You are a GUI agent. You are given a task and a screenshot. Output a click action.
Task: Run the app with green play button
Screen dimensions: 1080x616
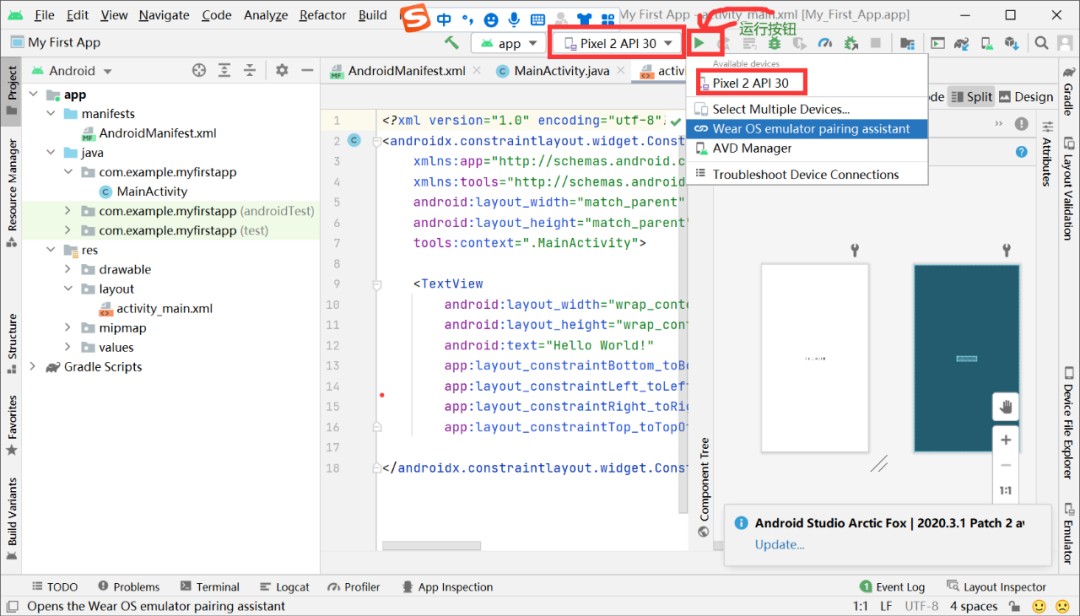(699, 43)
